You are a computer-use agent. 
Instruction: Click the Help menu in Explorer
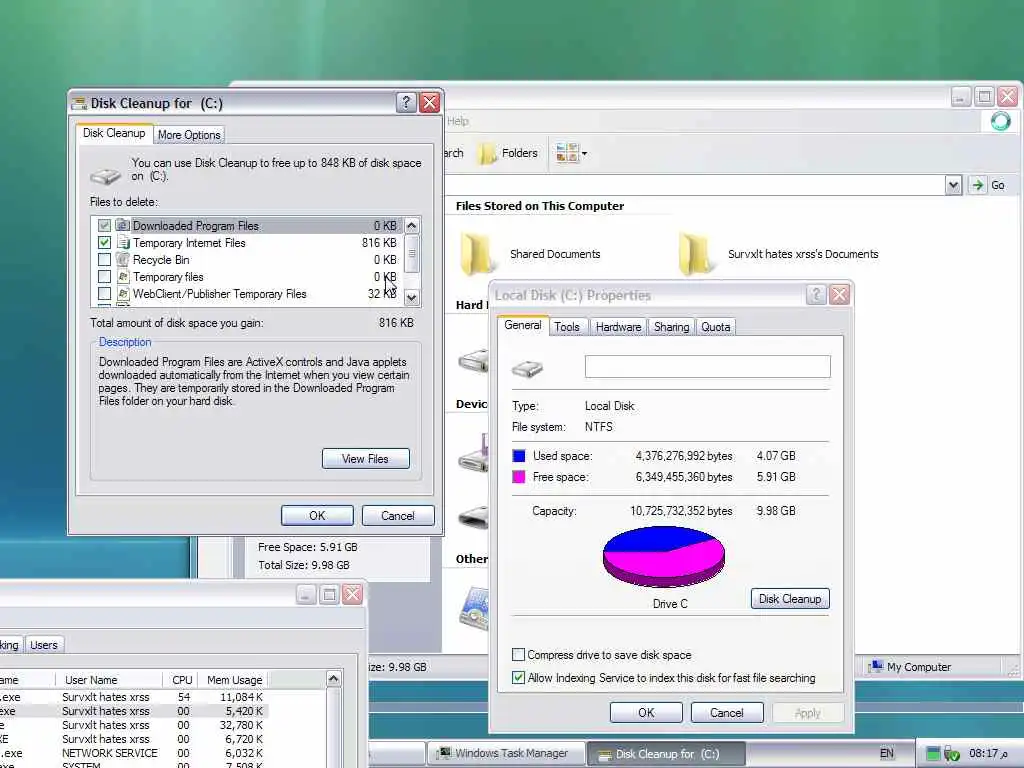tap(458, 121)
